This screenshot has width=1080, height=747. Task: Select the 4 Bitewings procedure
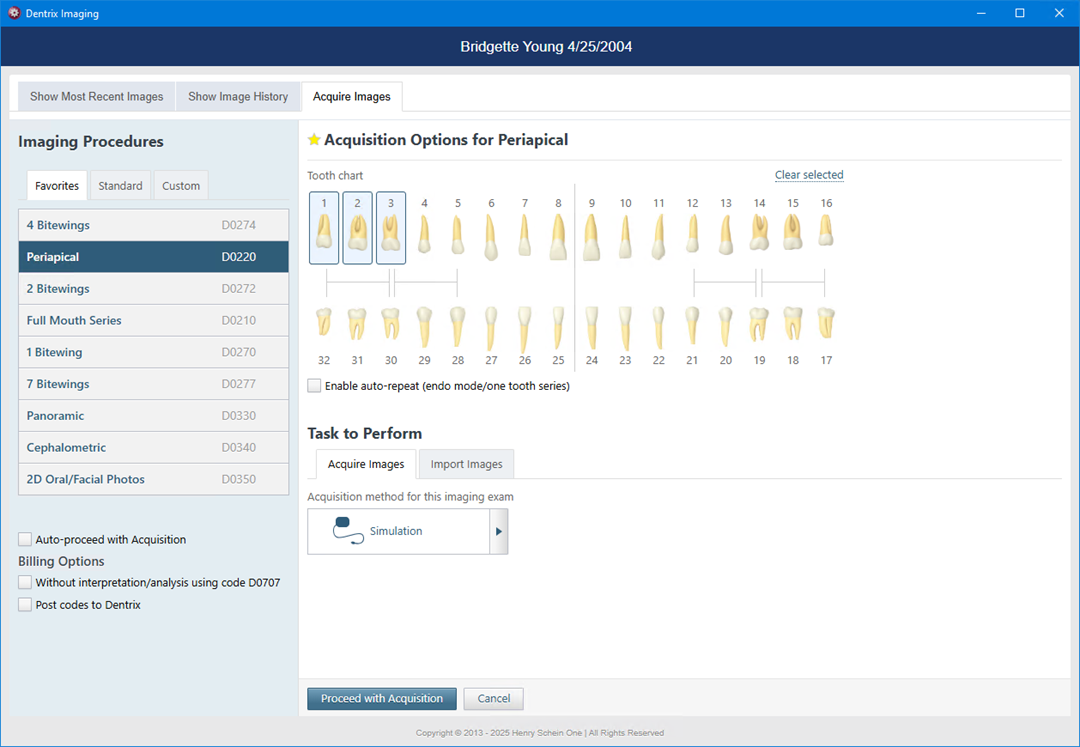(154, 225)
